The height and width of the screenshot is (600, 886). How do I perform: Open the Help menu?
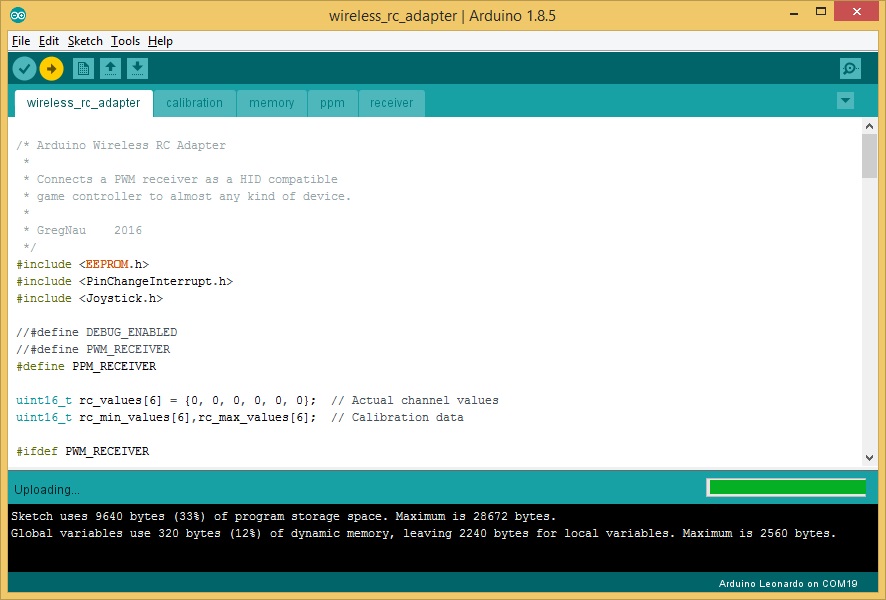click(x=160, y=41)
